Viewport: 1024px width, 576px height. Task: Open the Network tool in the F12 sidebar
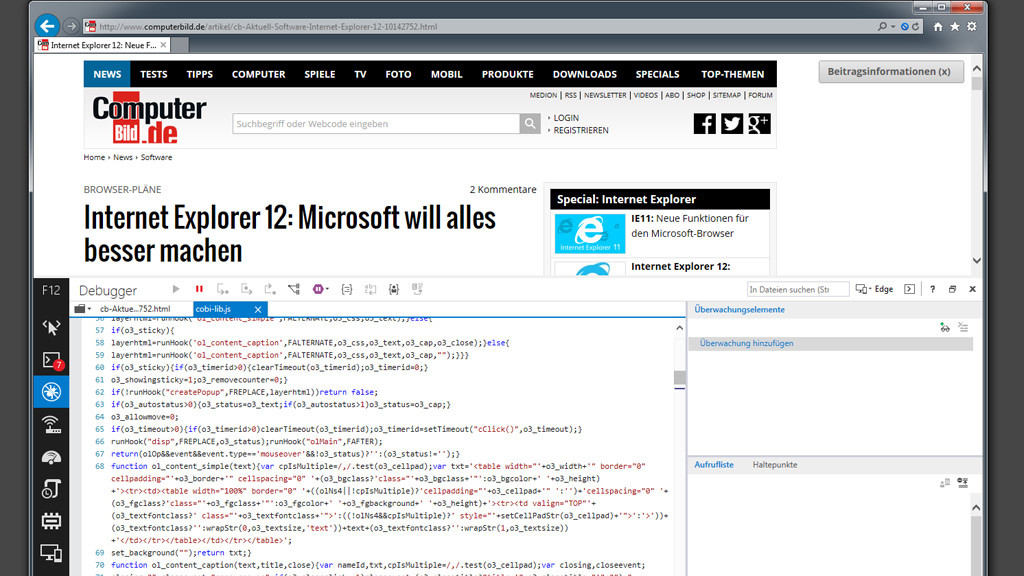point(51,424)
